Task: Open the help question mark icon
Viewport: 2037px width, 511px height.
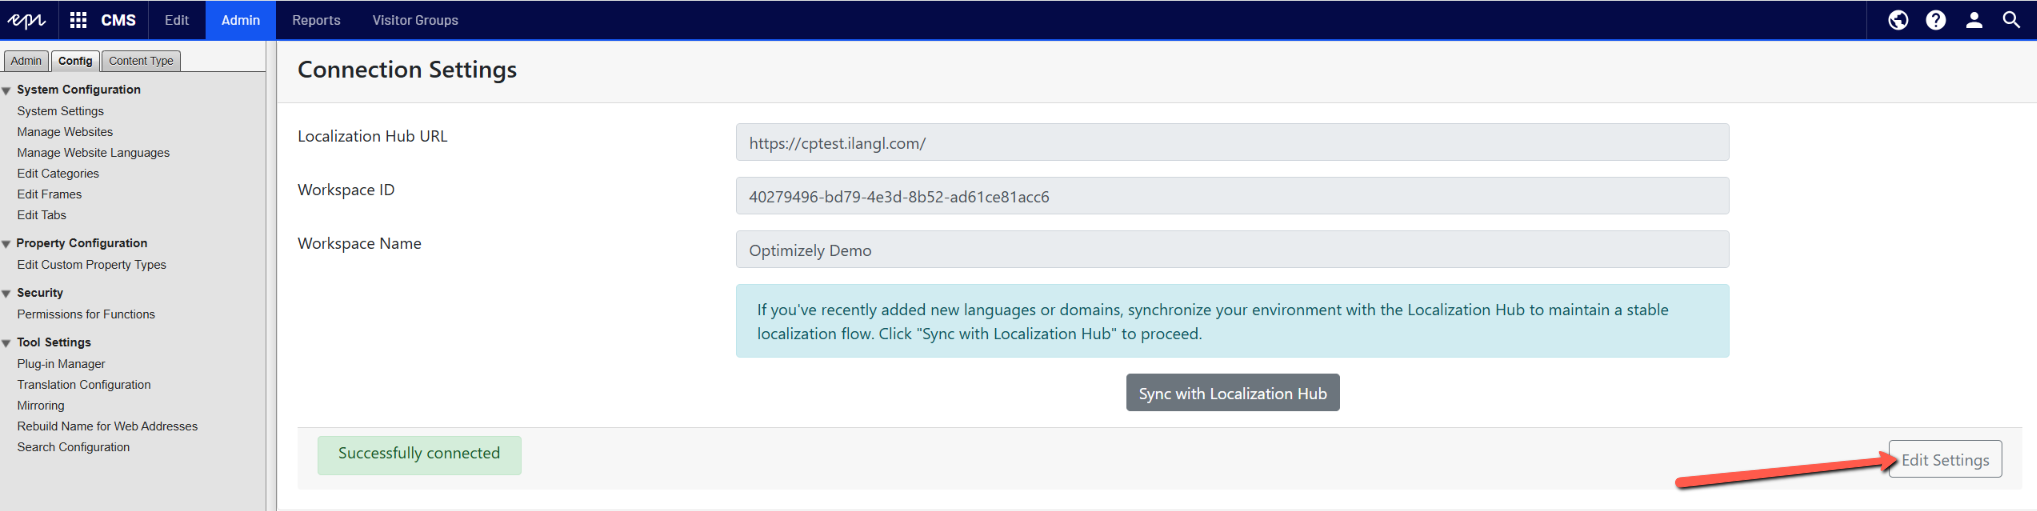Action: pos(1935,20)
